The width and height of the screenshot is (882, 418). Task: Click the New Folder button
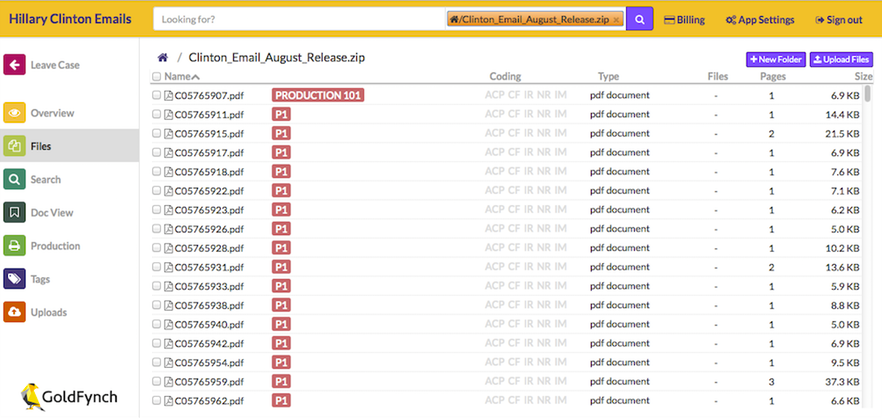(776, 59)
